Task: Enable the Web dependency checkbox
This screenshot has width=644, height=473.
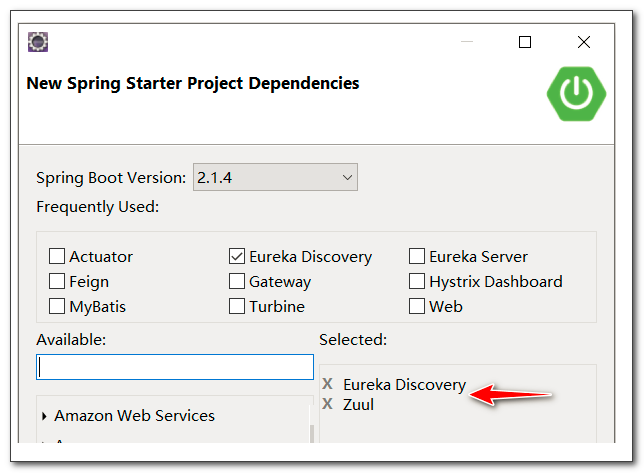Action: pos(417,306)
